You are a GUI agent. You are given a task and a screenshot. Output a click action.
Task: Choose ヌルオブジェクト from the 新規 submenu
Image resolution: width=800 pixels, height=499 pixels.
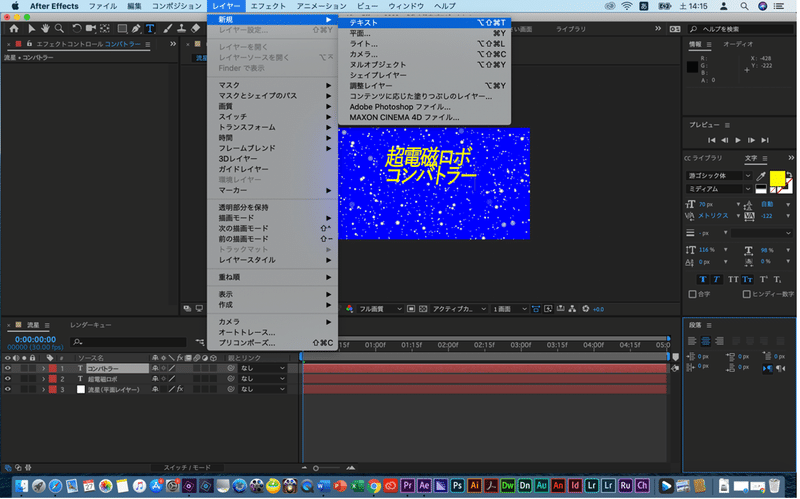(424, 65)
